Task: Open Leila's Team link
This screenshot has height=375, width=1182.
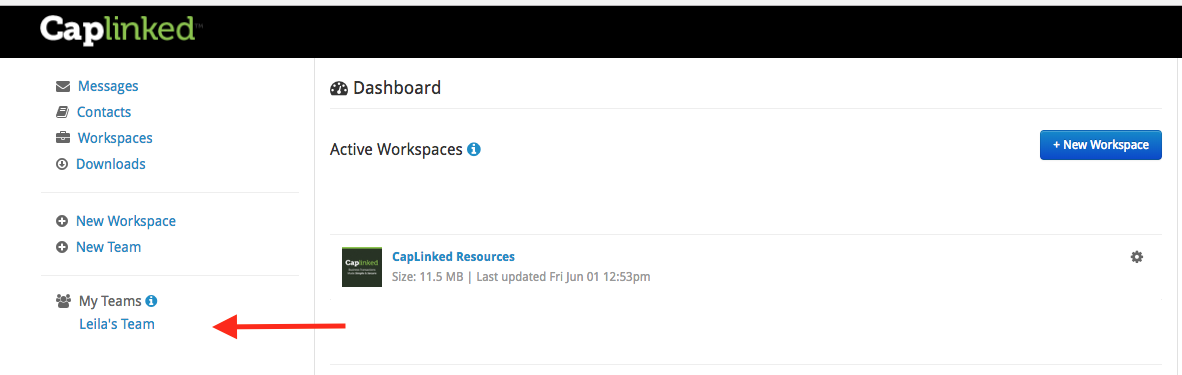Action: point(117,324)
